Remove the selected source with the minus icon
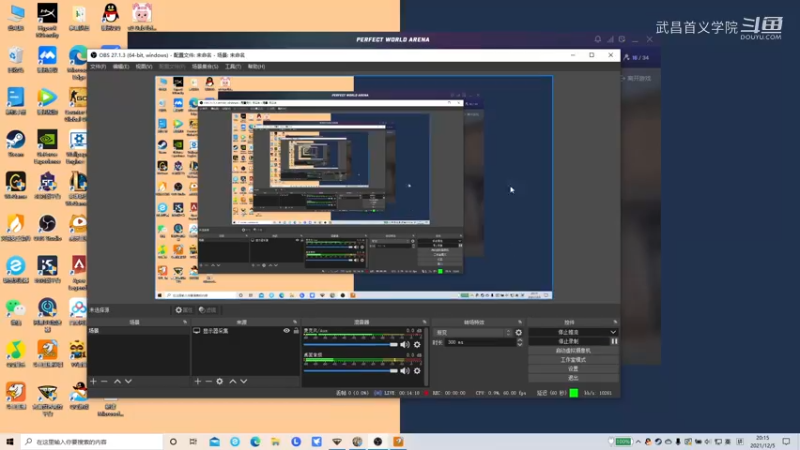 (x=209, y=381)
